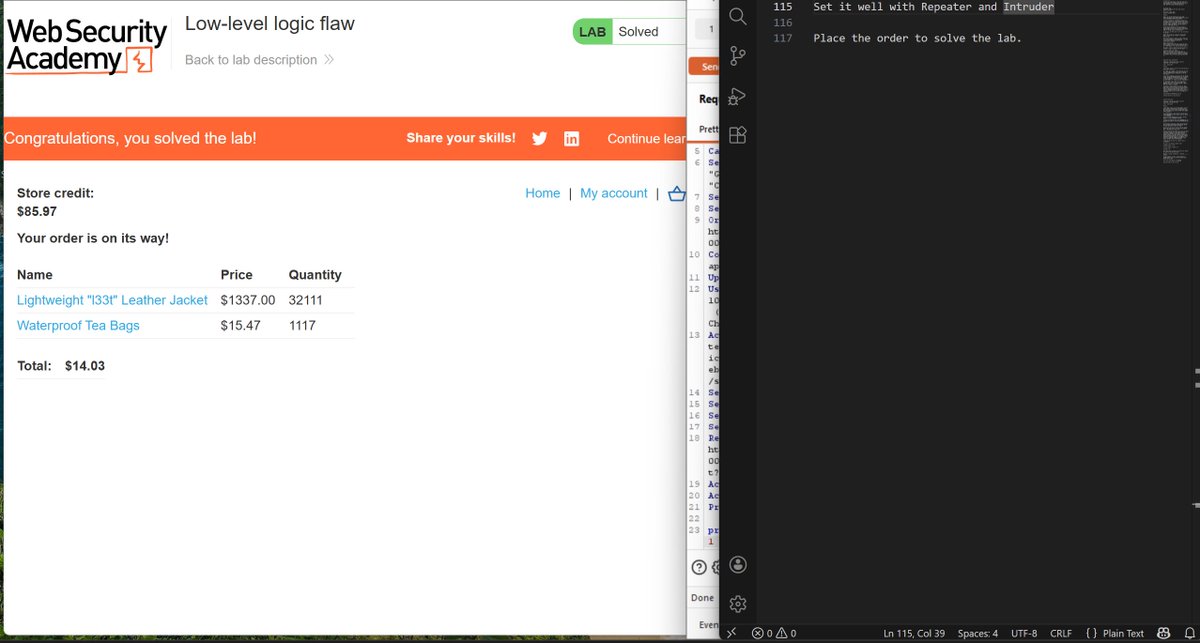Screen dimensions: 1200x643
Task: Select the Pretty tab in Burp
Action: tap(709, 129)
